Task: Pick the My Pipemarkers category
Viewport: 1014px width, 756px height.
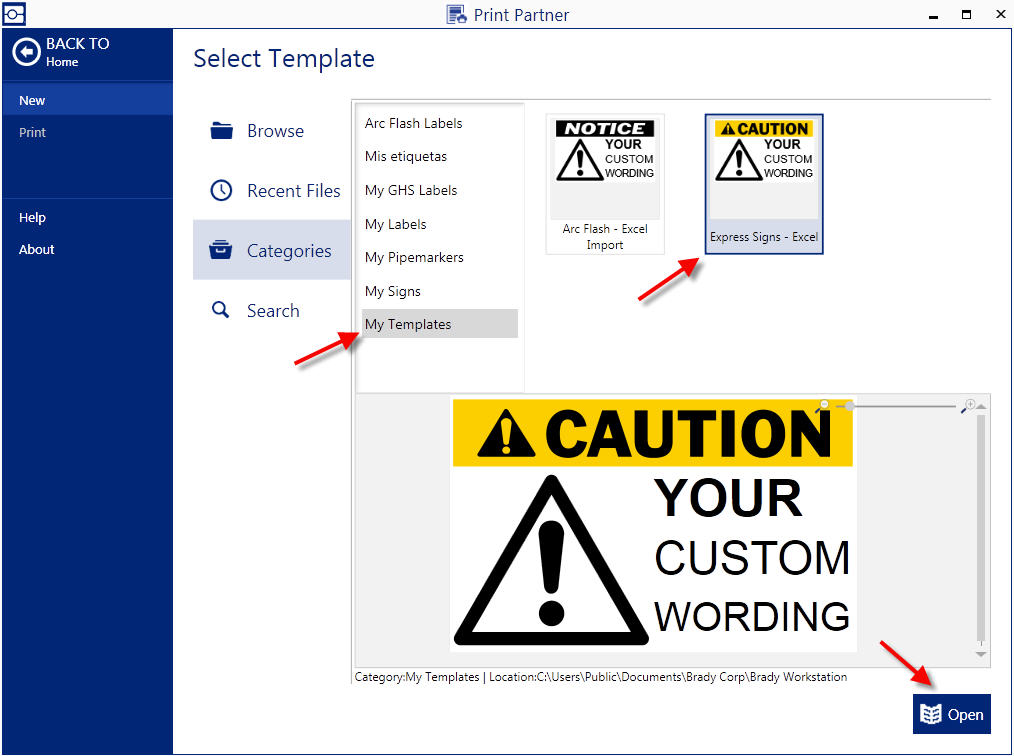Action: pyautogui.click(x=414, y=257)
